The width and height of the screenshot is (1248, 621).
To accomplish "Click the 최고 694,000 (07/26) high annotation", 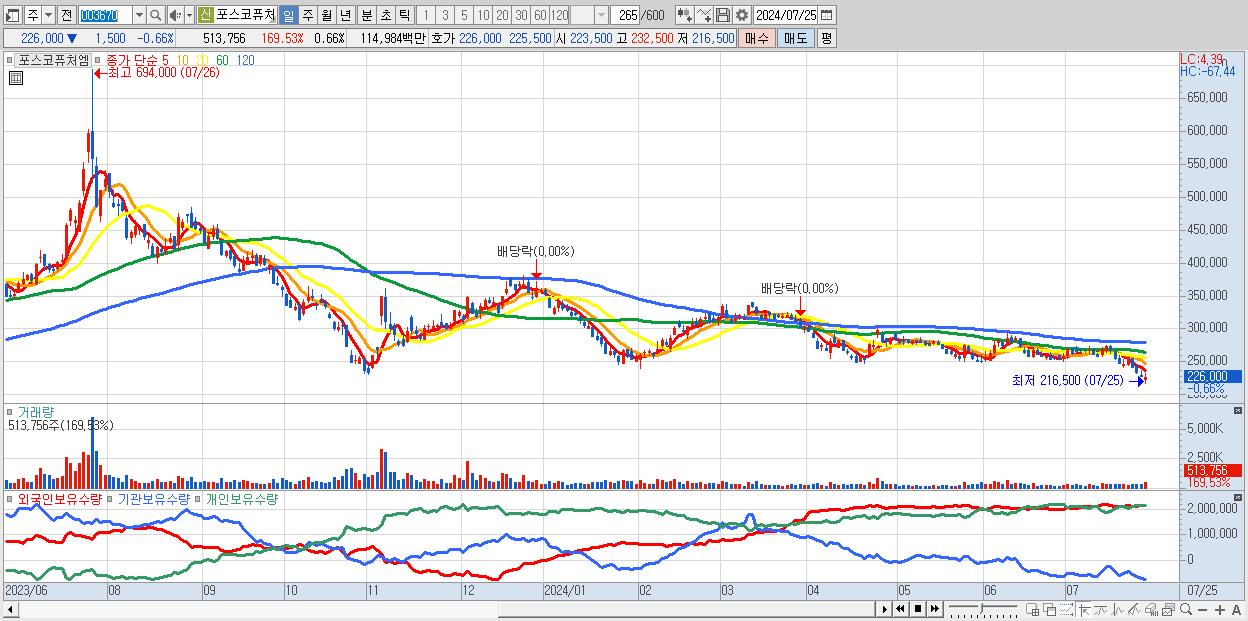I will [x=163, y=73].
